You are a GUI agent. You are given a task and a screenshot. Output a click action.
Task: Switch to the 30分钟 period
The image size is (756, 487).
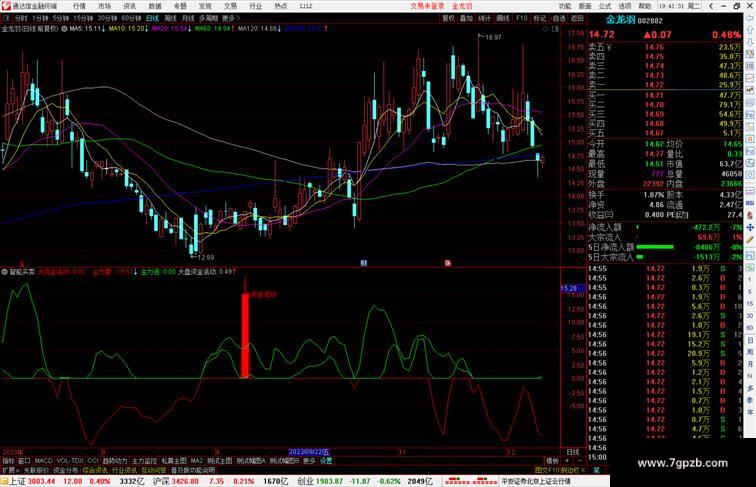(x=107, y=18)
